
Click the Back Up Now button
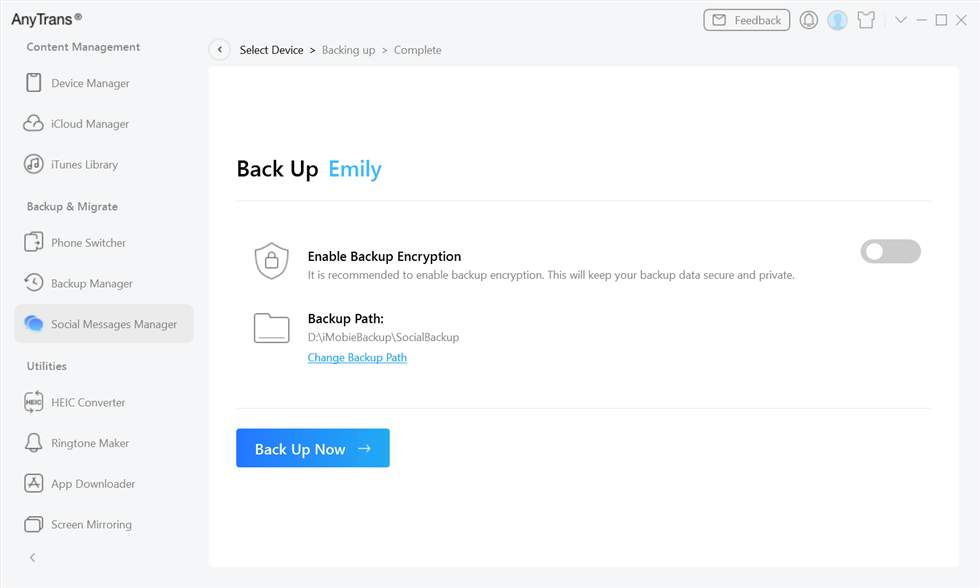(x=313, y=448)
